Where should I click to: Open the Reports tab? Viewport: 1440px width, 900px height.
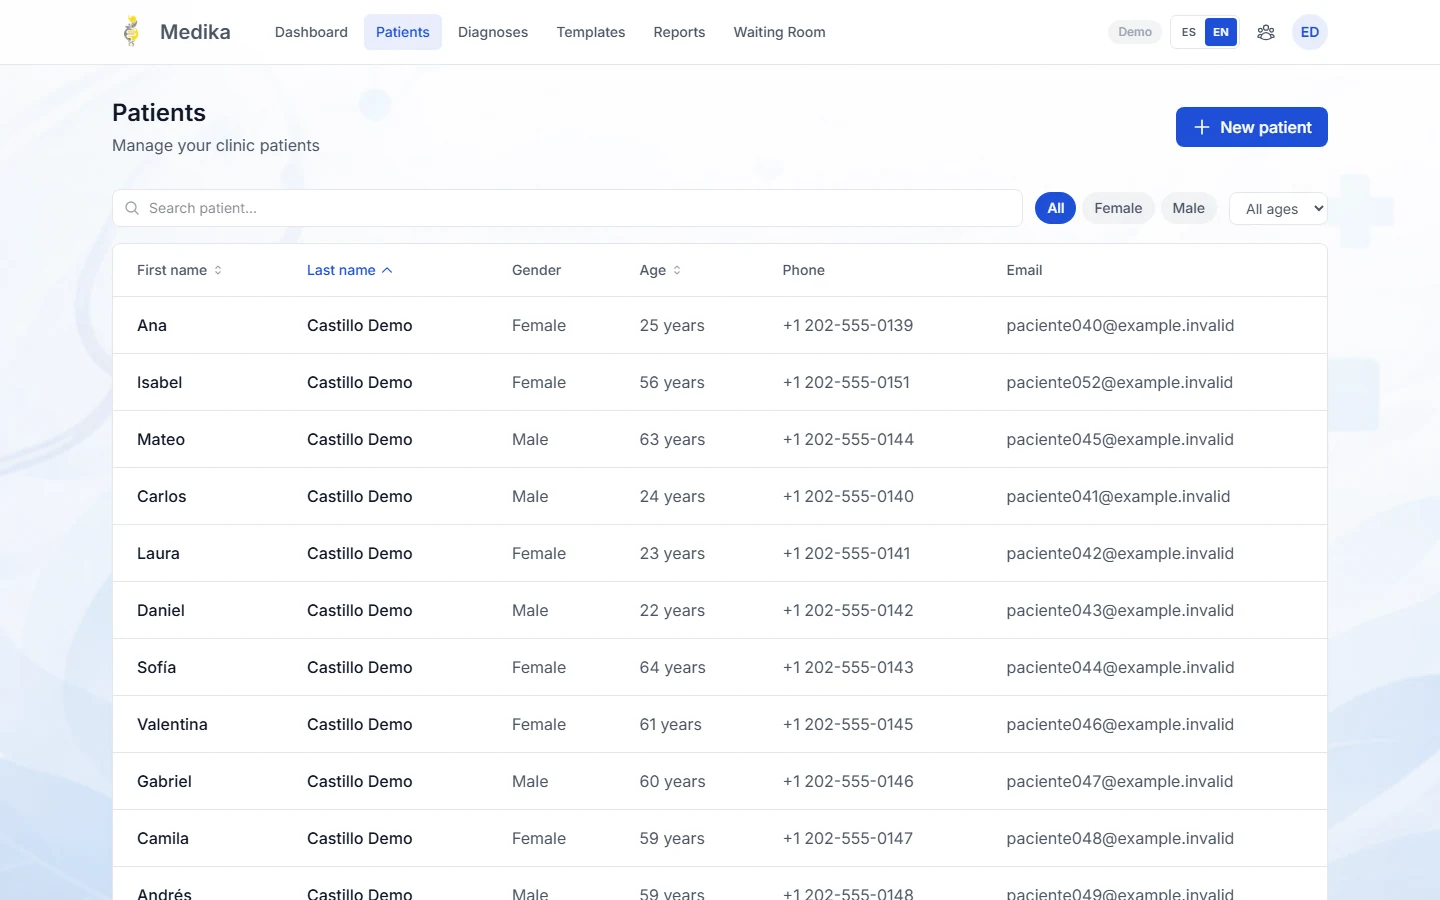[679, 32]
